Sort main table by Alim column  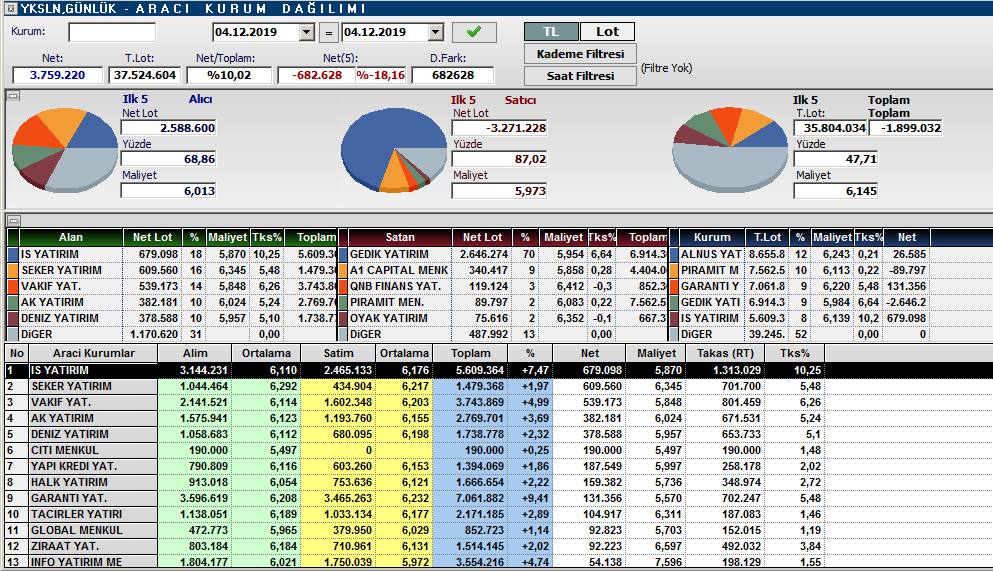coord(195,353)
